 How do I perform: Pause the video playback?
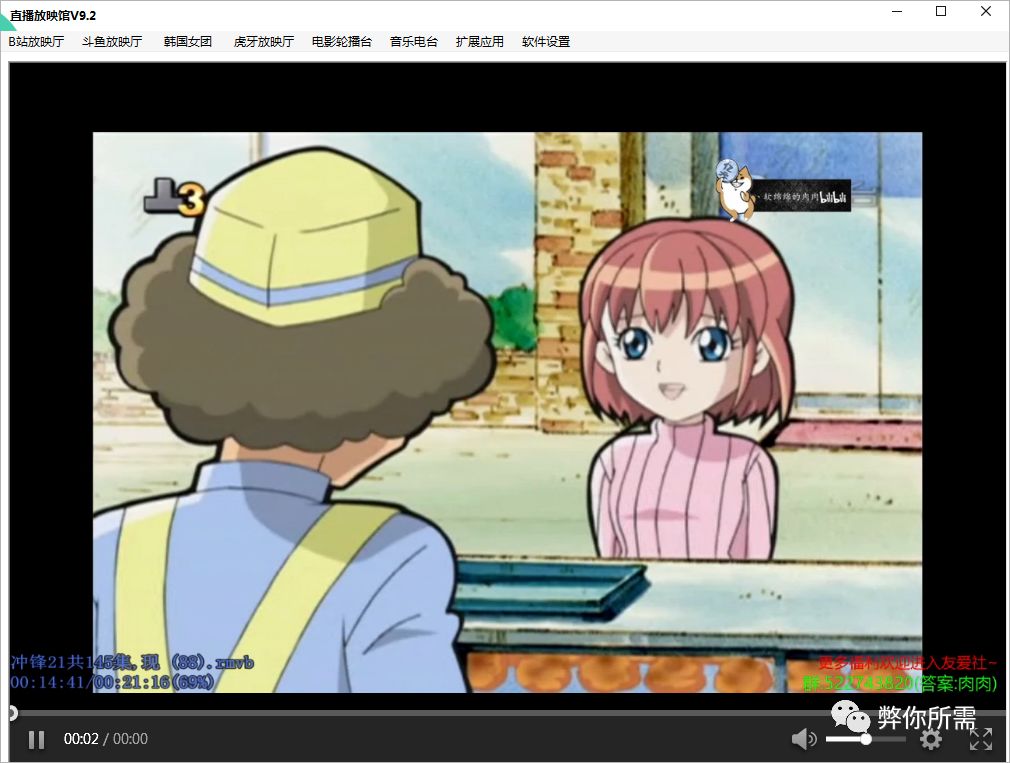coord(37,740)
